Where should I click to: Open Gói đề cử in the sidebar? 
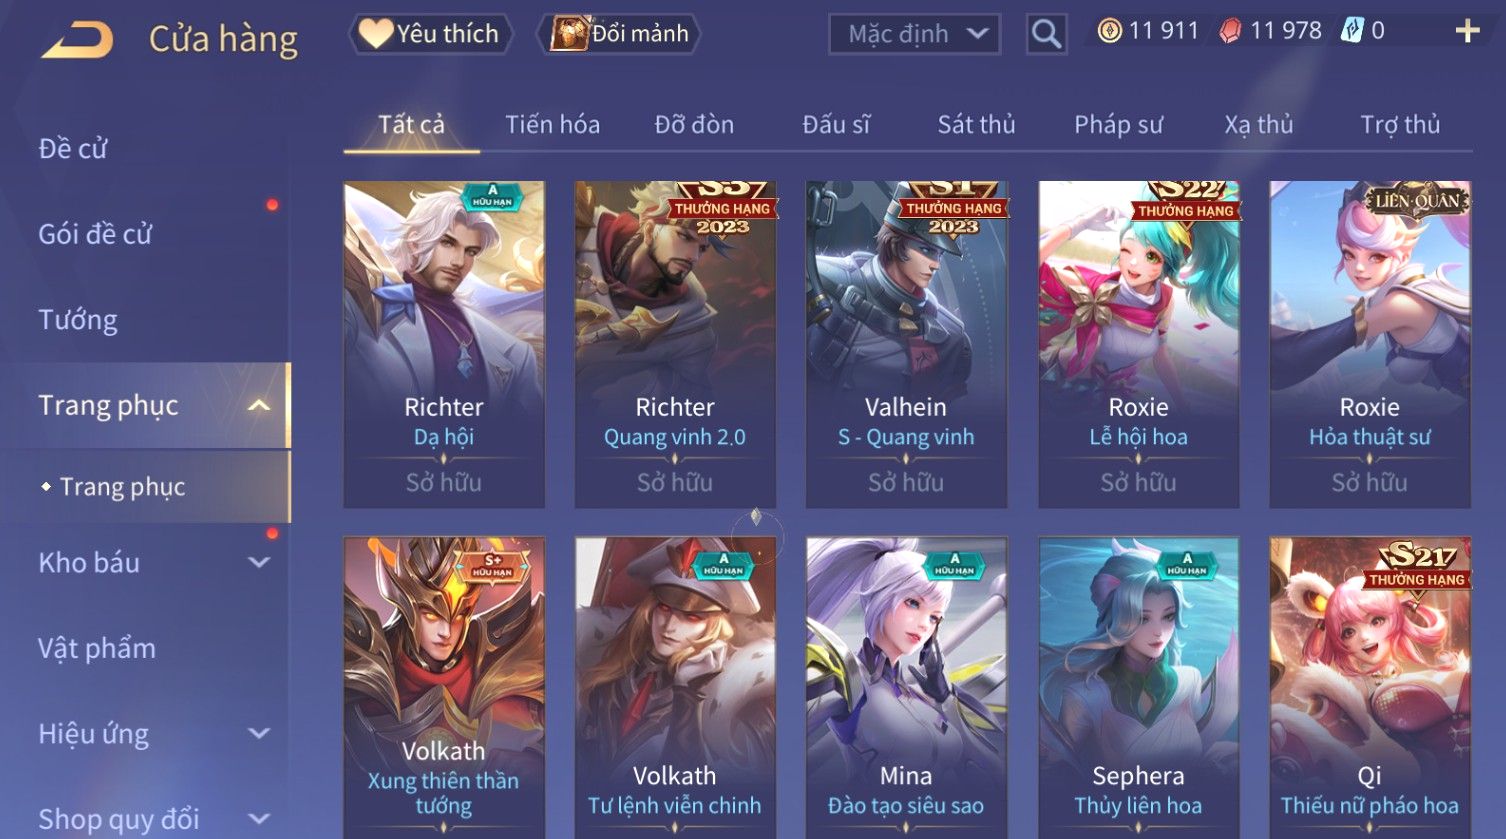[95, 234]
